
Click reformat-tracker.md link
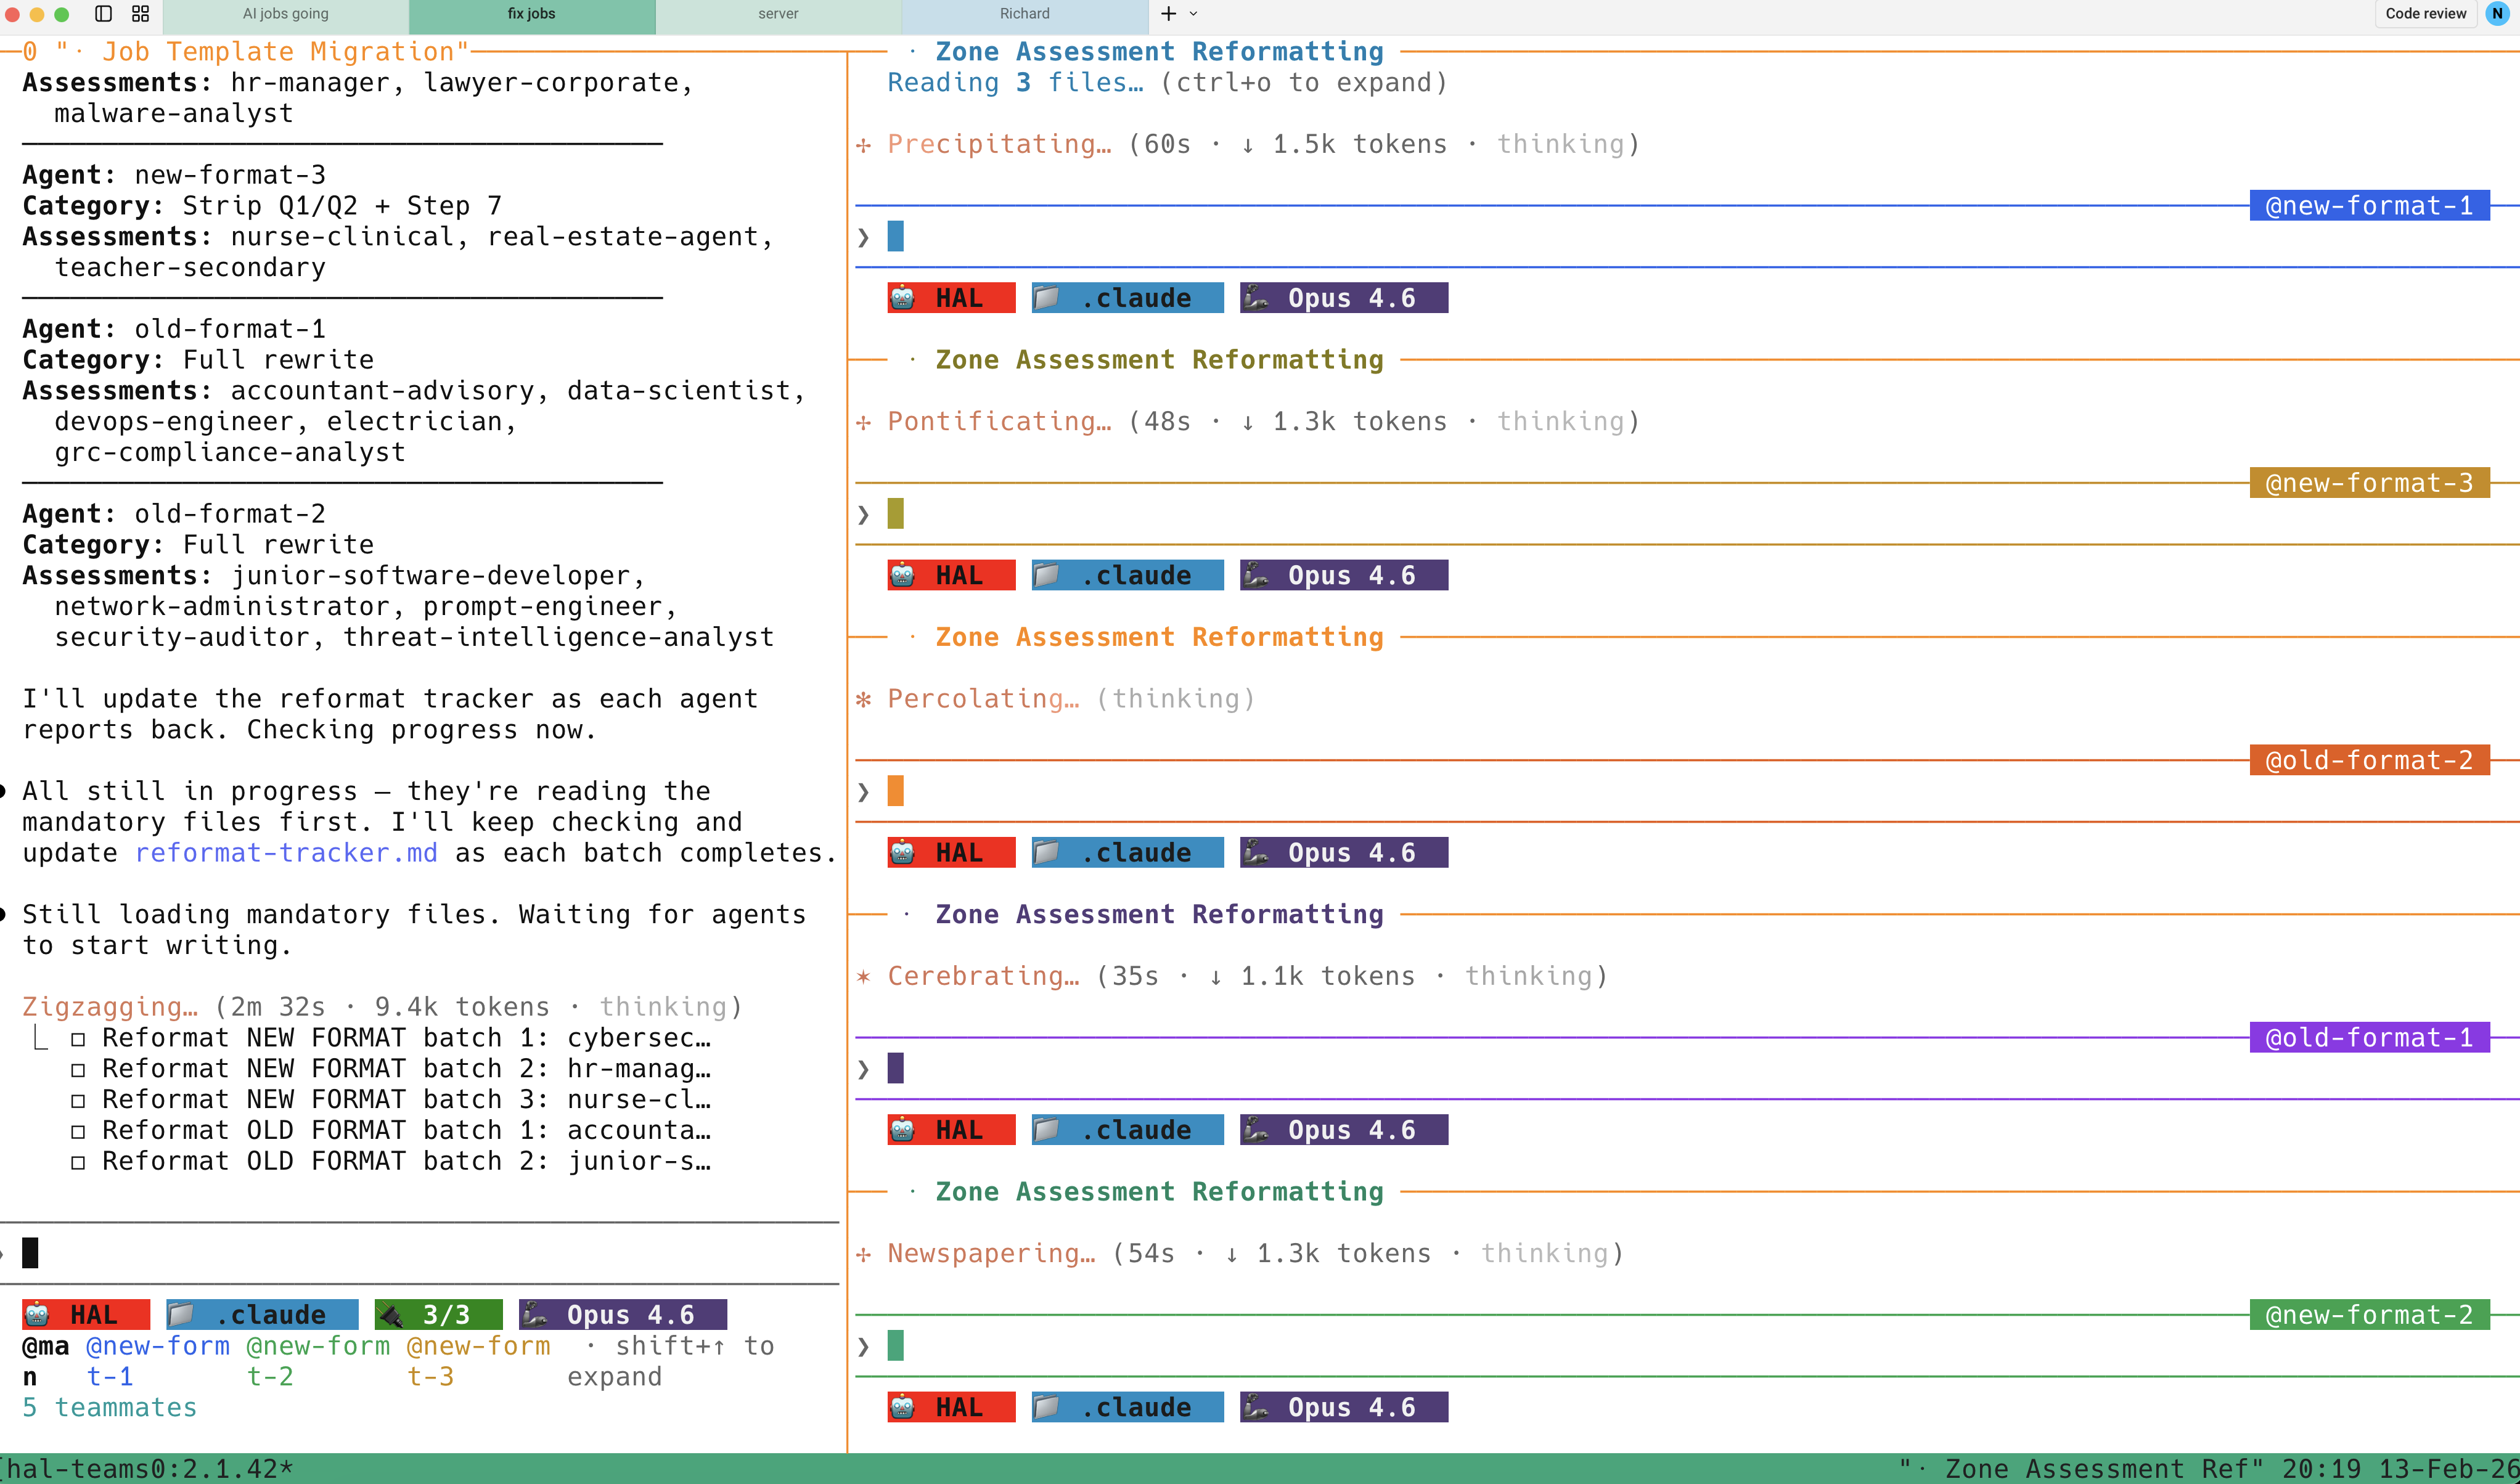click(286, 853)
